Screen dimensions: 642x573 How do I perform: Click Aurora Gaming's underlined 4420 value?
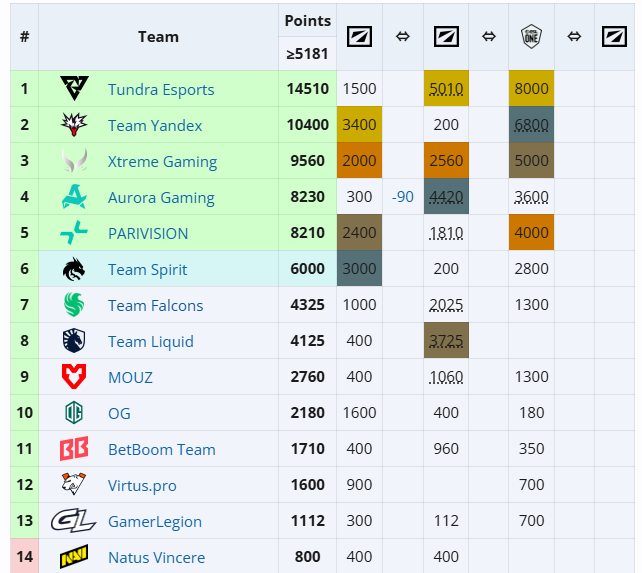click(446, 197)
